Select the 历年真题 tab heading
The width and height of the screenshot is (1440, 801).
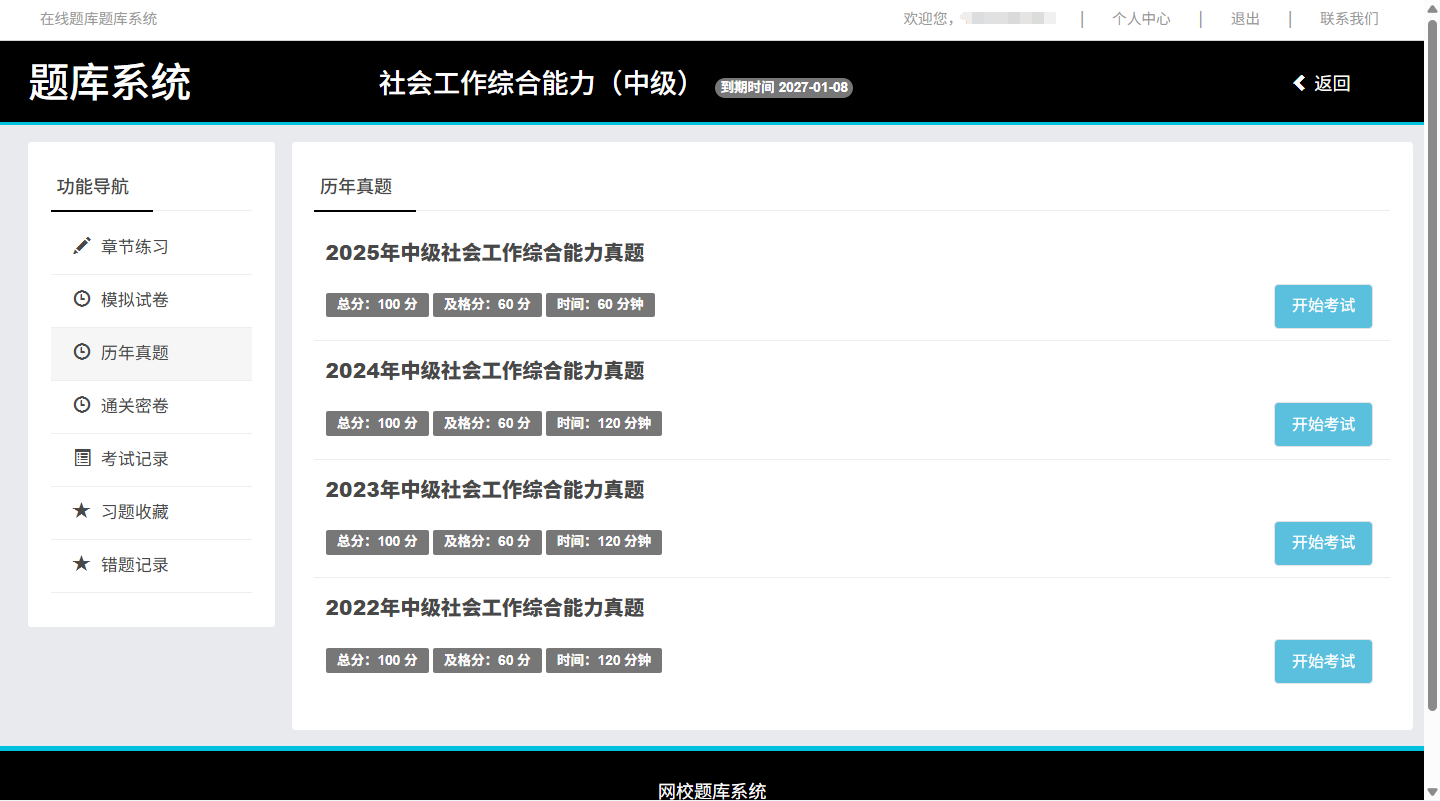click(x=356, y=186)
